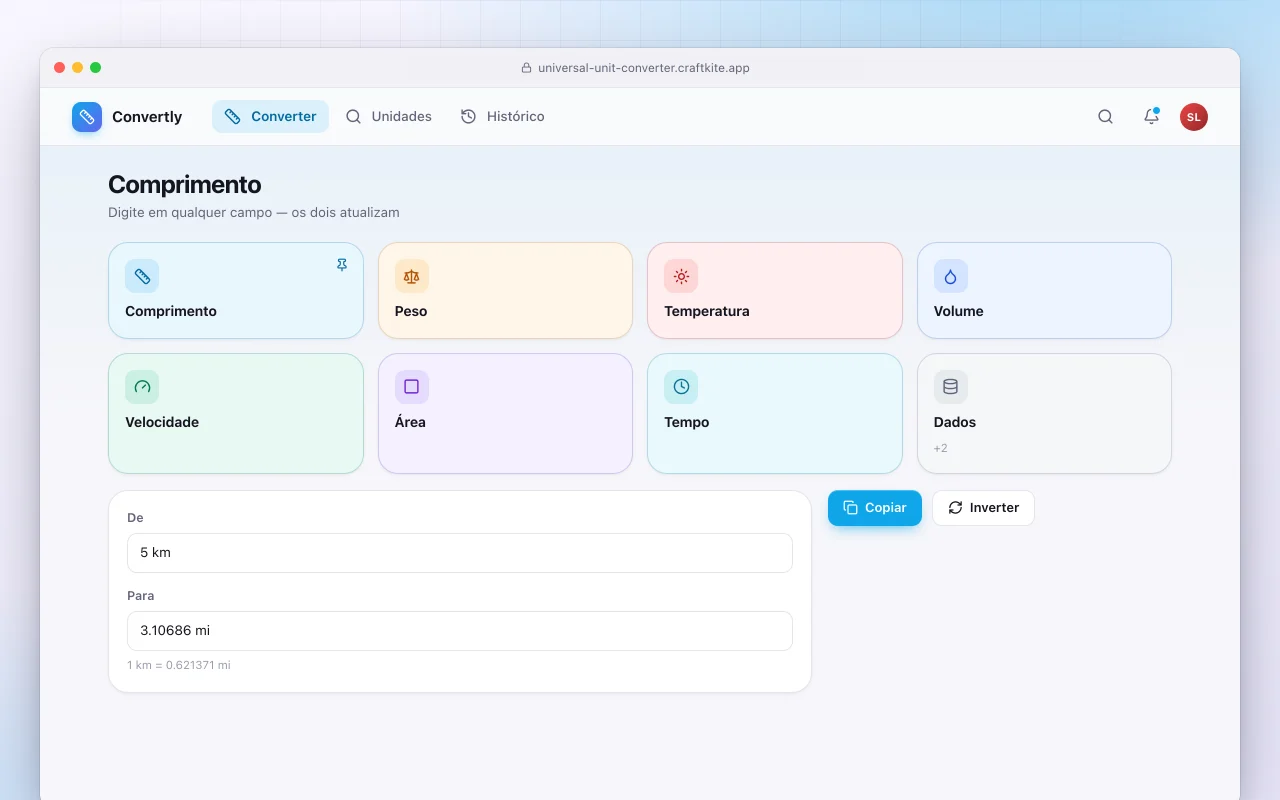Viewport: 1280px width, 800px height.
Task: Open the Tempo category card
Action: click(x=775, y=414)
